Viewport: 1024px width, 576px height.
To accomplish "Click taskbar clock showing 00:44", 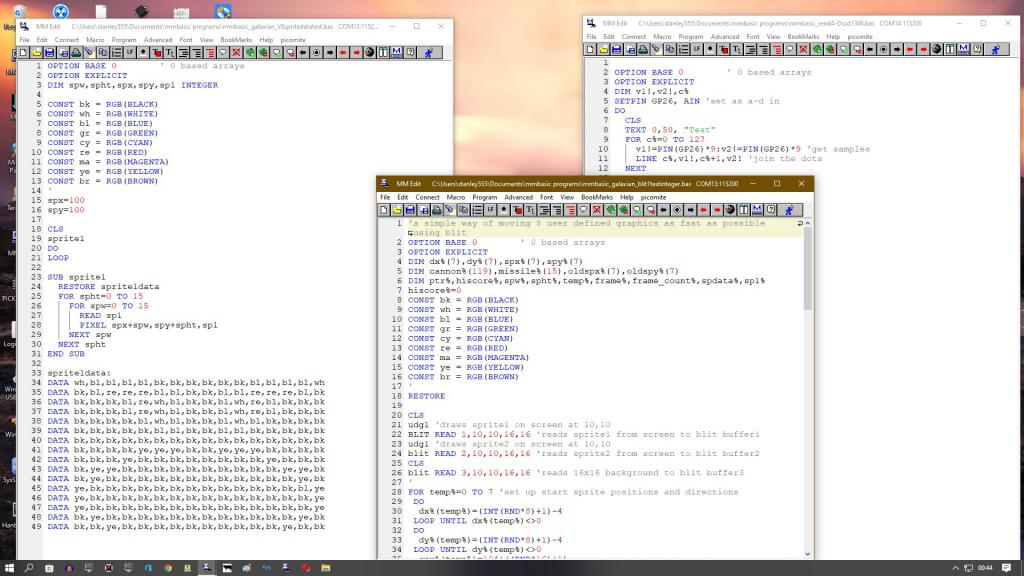I will pos(985,568).
